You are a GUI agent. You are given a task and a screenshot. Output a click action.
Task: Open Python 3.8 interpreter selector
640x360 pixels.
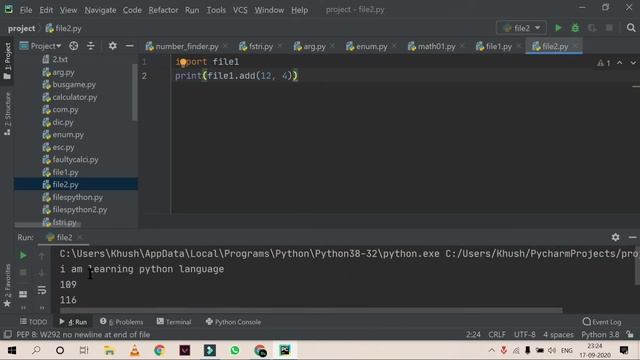[x=600, y=334]
